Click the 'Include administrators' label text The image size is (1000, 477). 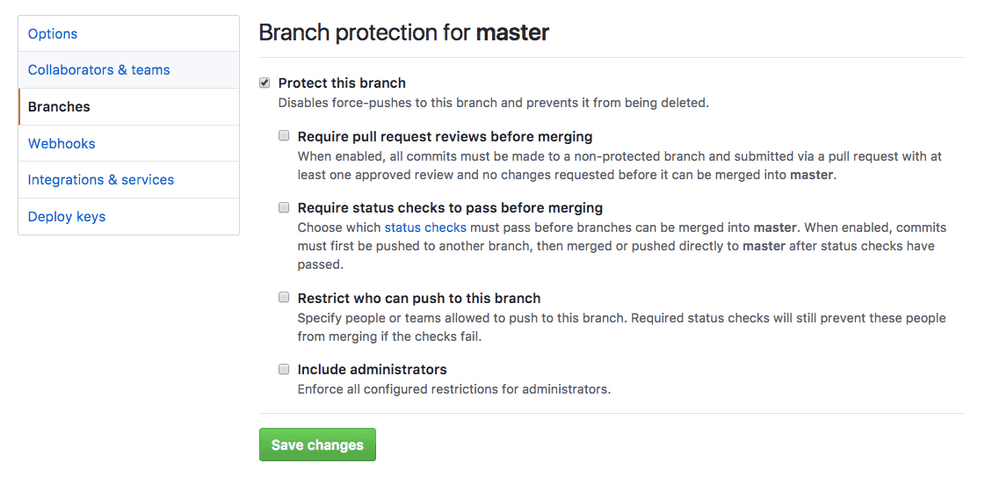(372, 369)
